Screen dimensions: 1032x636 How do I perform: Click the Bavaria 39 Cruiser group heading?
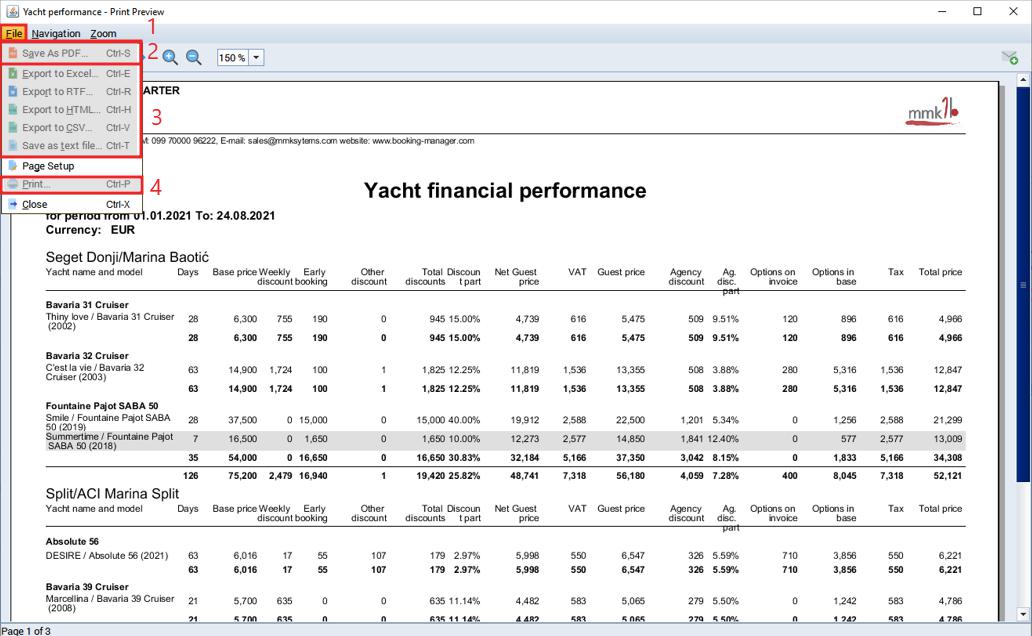[x=87, y=587]
